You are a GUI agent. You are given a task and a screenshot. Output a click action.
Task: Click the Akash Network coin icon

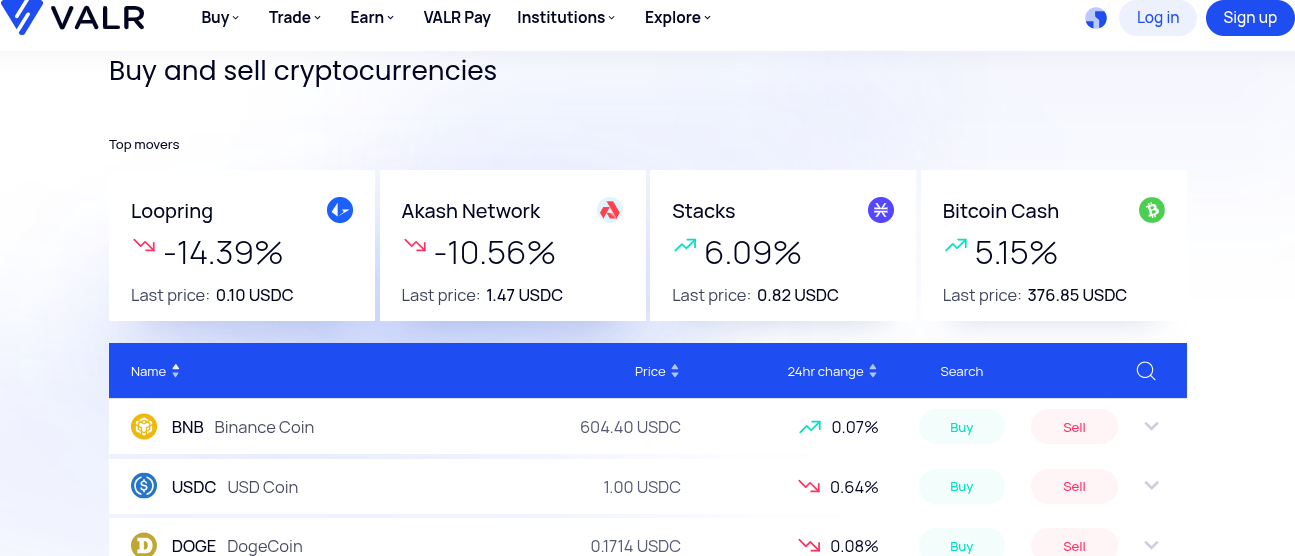[x=610, y=210]
